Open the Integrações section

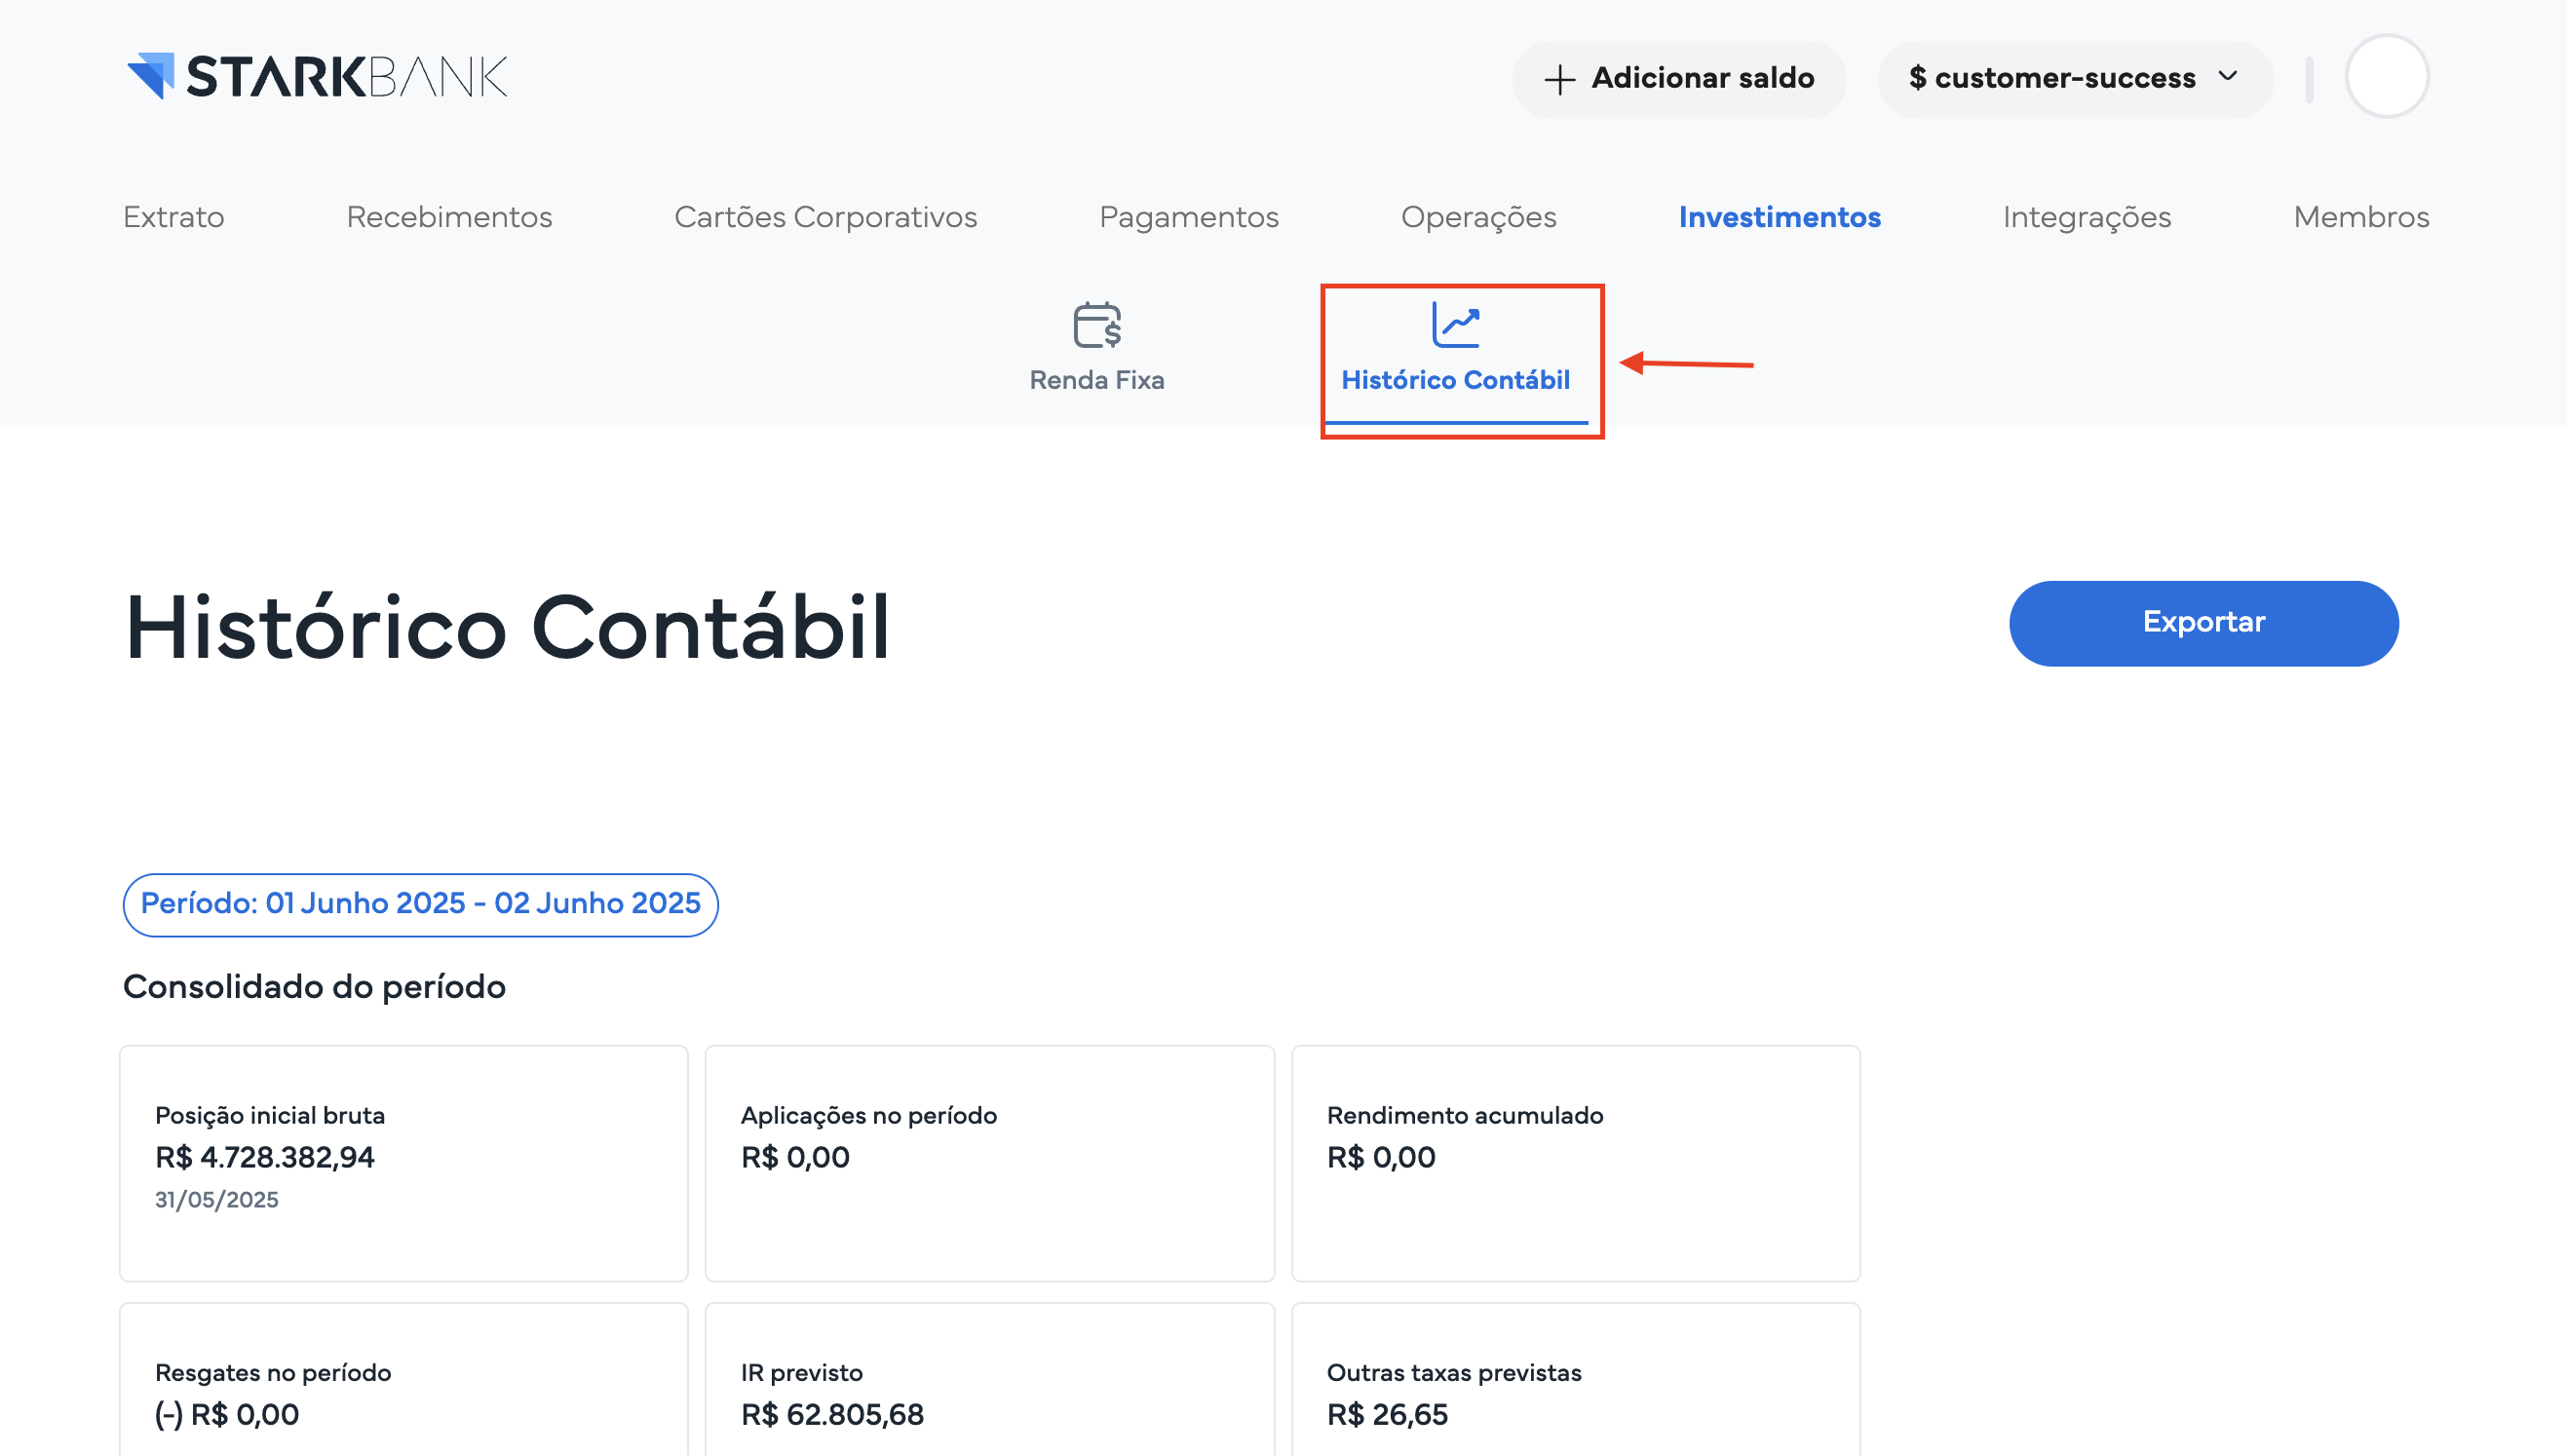click(2087, 217)
